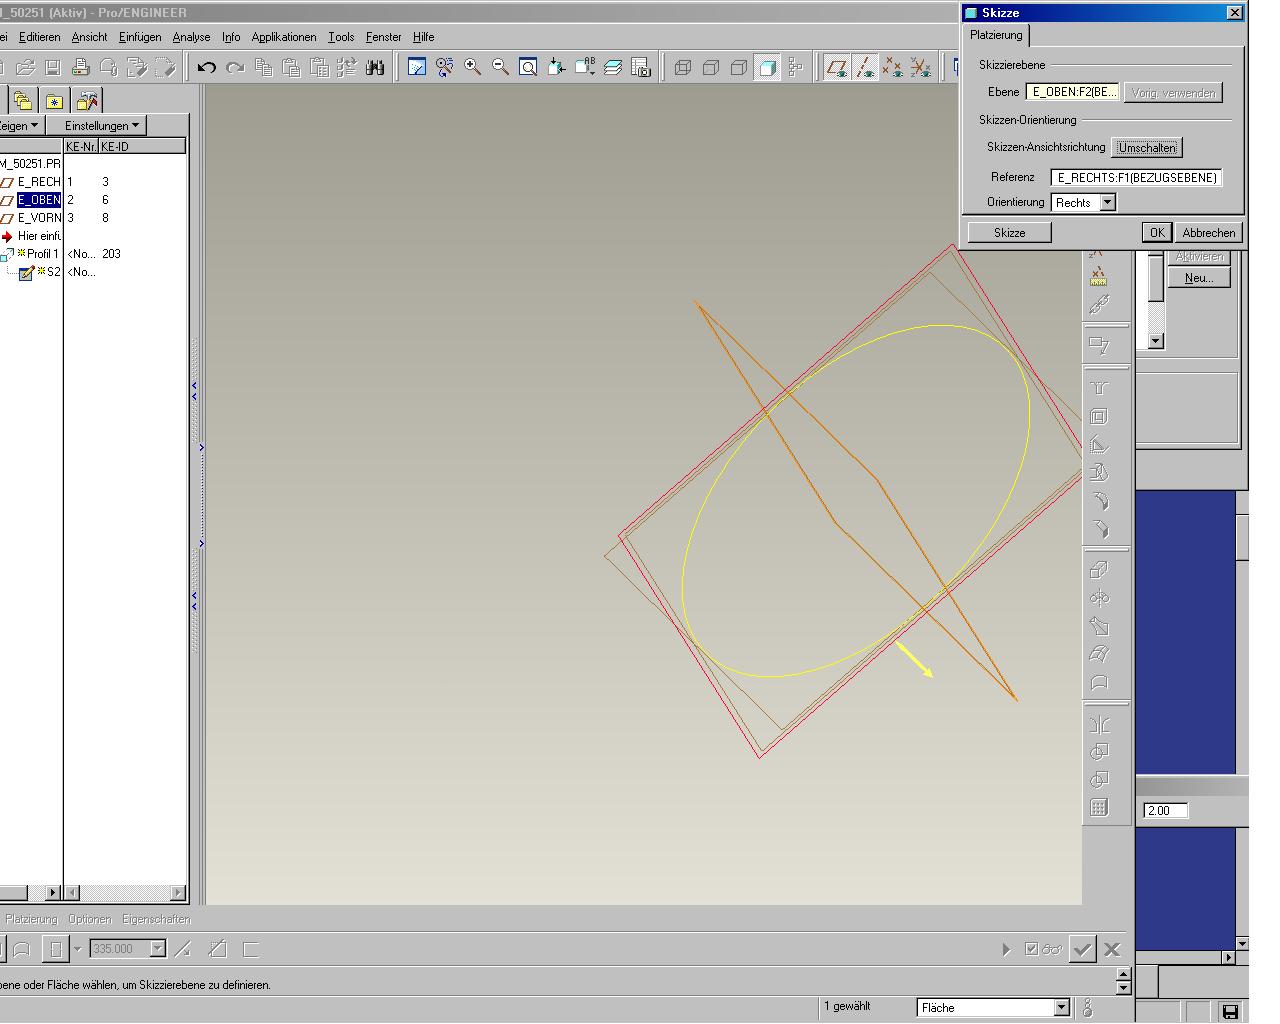Open the Editieren menu

click(x=40, y=37)
